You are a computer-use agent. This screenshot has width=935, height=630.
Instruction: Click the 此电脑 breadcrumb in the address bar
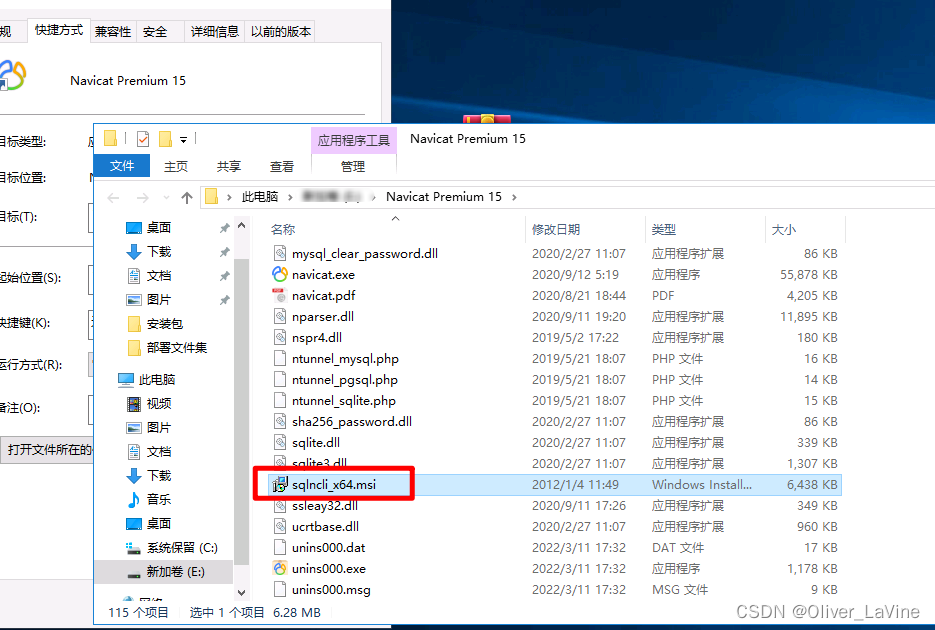260,197
